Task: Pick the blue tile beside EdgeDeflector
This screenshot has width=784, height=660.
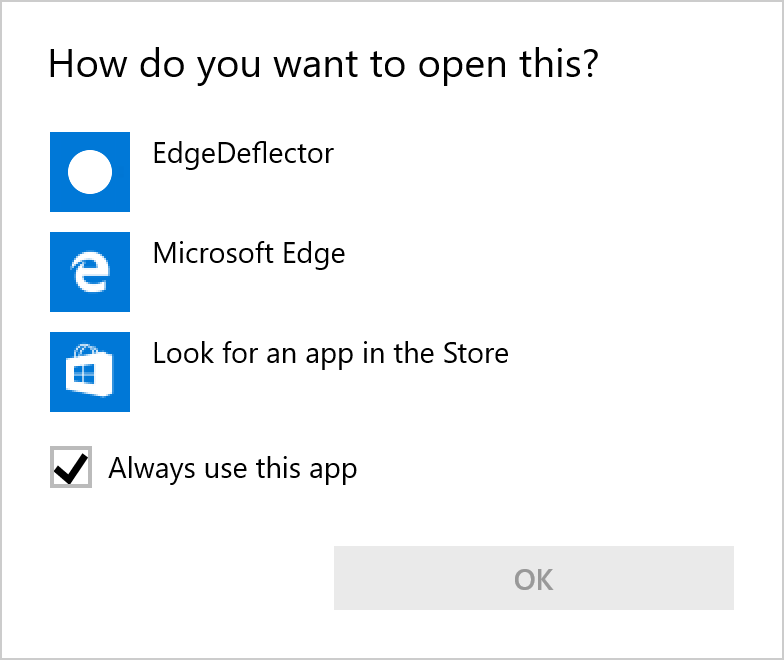Action: coord(90,172)
